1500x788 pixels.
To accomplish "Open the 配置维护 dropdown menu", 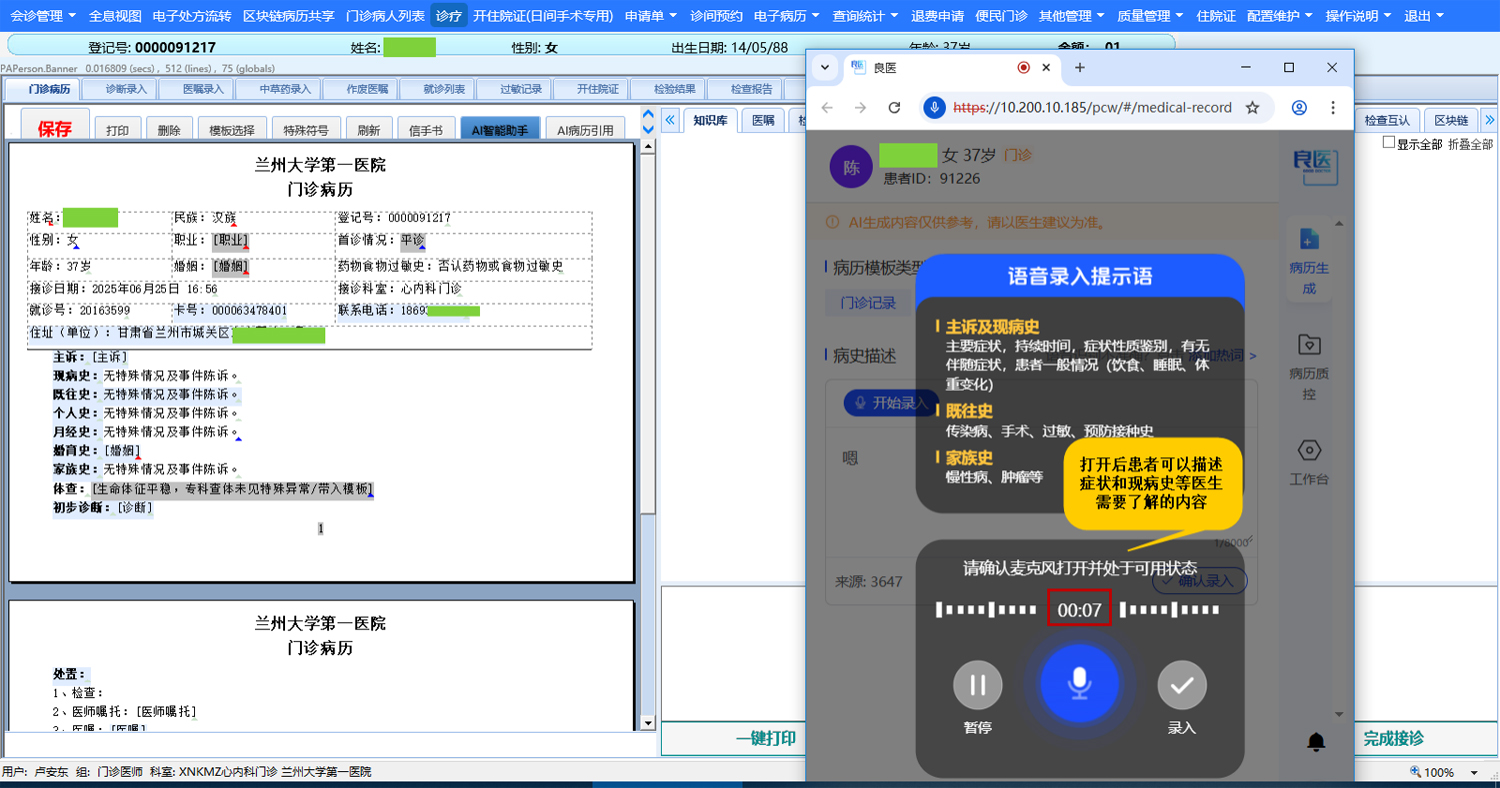I will 1281,16.
